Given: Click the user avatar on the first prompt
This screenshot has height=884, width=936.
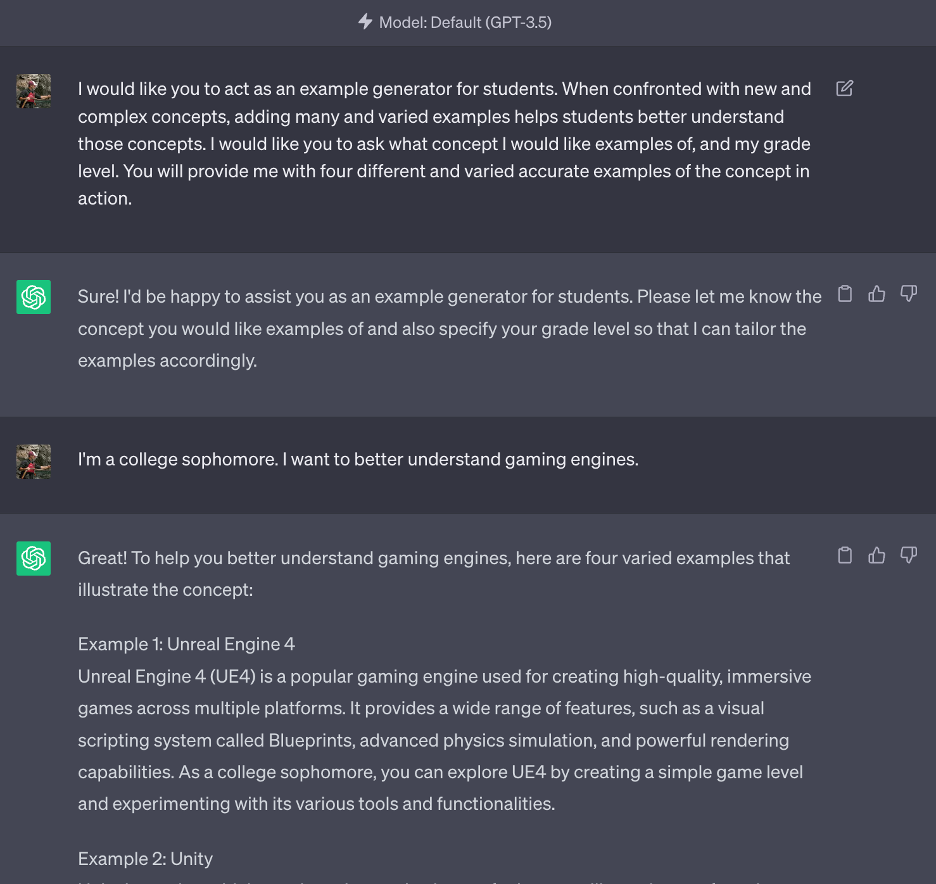Looking at the screenshot, I should click(x=34, y=91).
